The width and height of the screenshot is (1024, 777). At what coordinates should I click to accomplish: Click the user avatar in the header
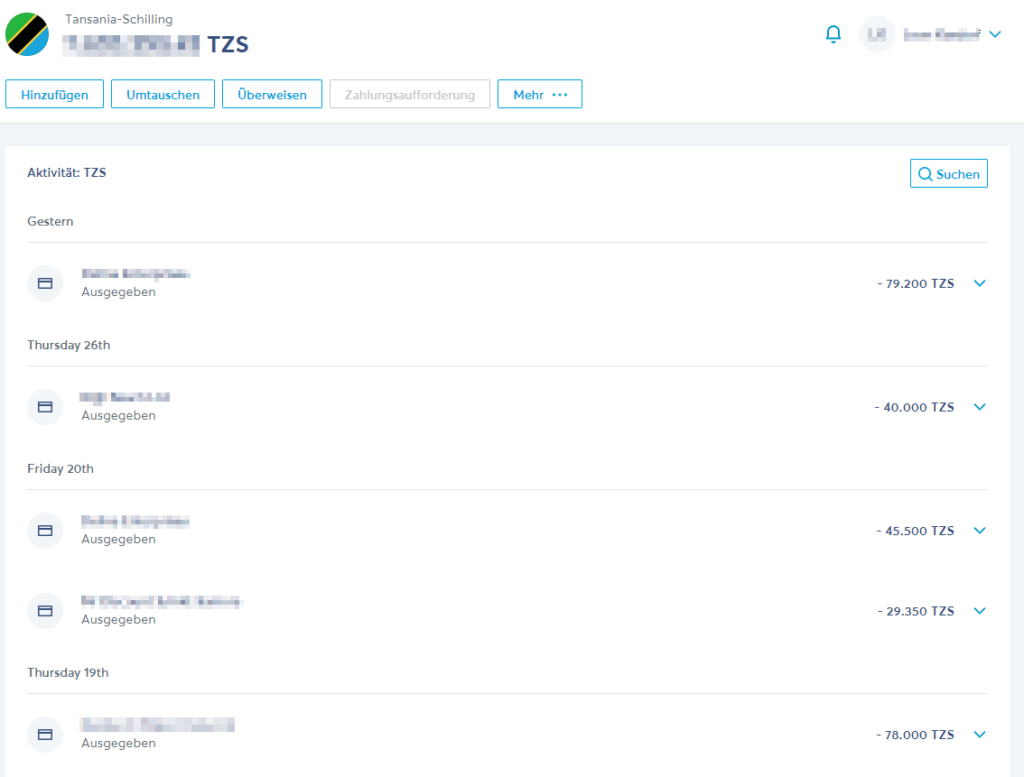tap(877, 34)
